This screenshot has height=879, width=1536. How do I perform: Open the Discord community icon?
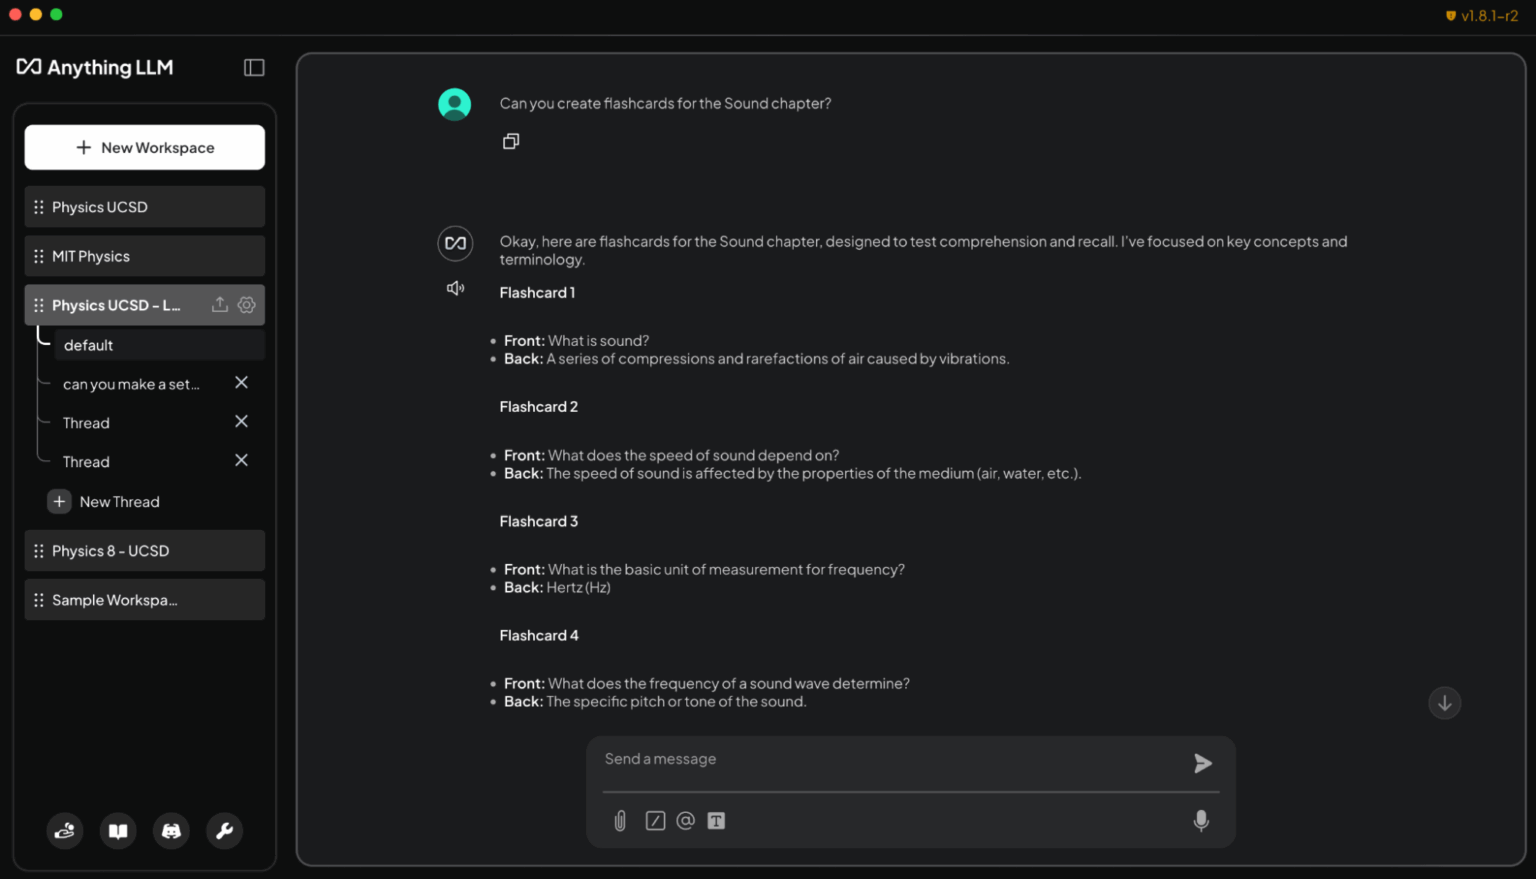[172, 831]
